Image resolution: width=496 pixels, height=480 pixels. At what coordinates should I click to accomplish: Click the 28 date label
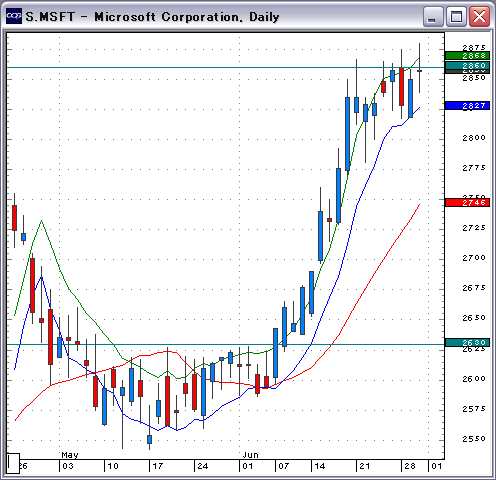(x=410, y=466)
